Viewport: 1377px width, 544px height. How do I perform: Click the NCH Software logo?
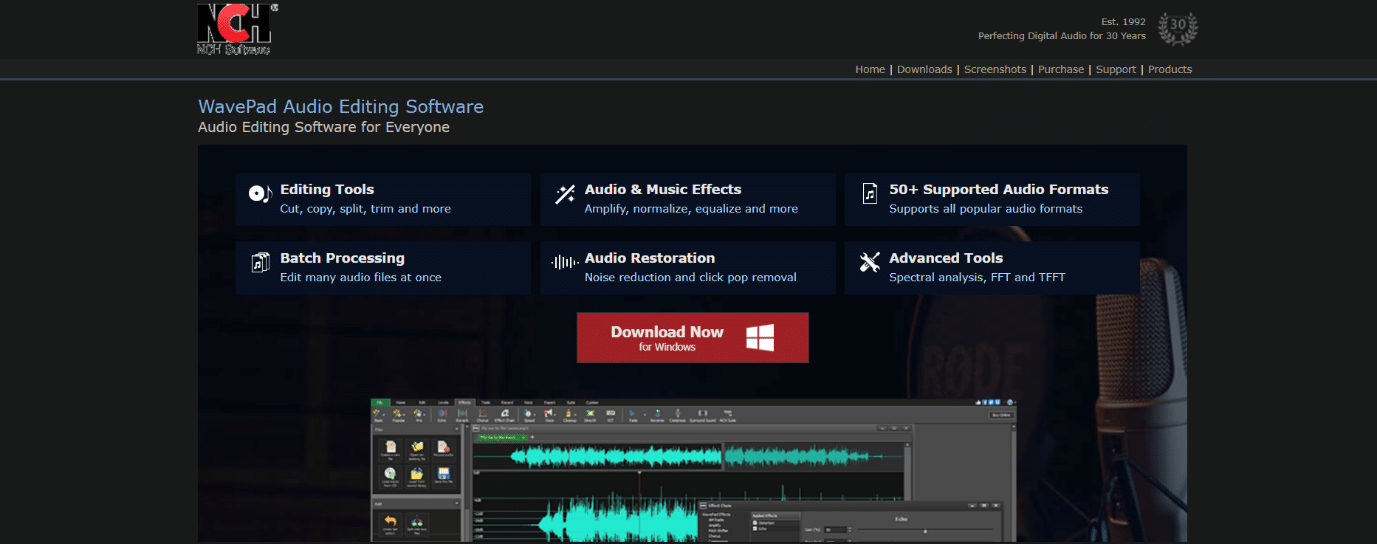coord(235,28)
